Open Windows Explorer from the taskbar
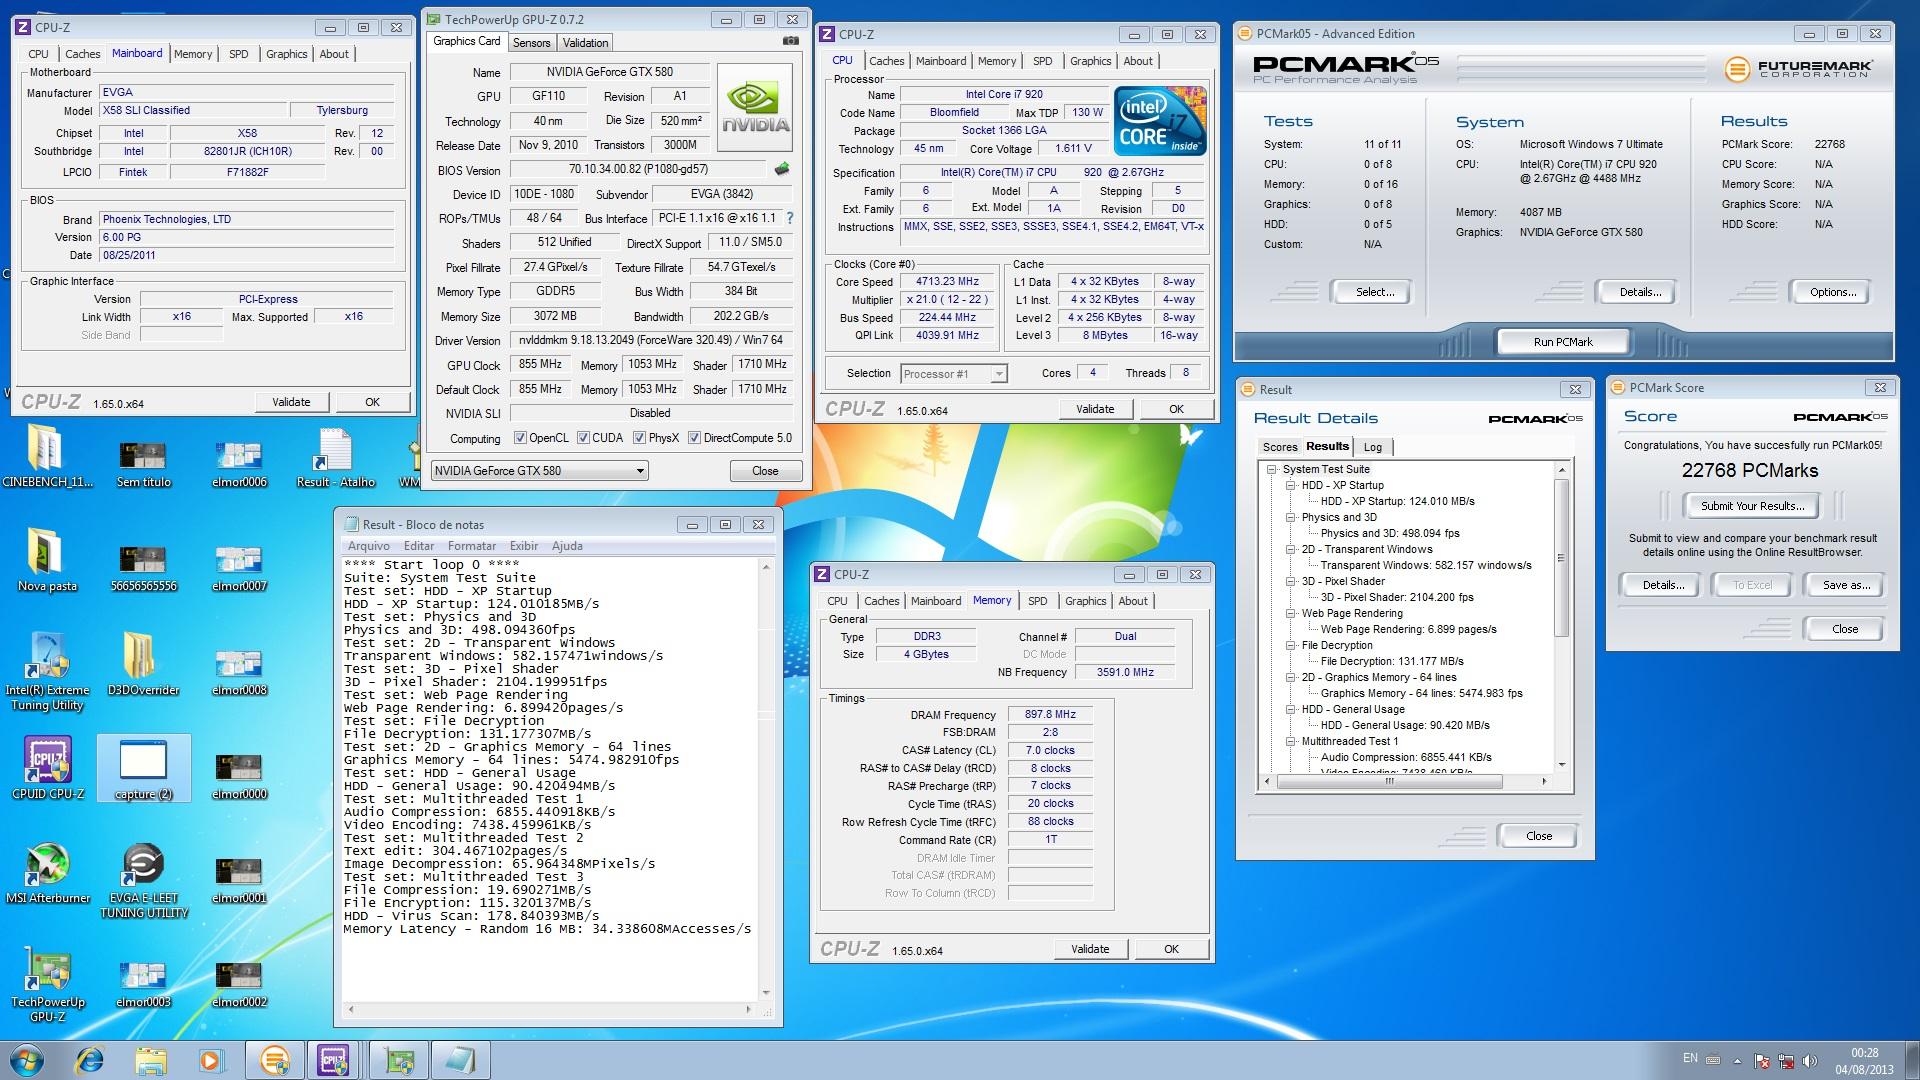The width and height of the screenshot is (1920, 1080). point(151,1060)
